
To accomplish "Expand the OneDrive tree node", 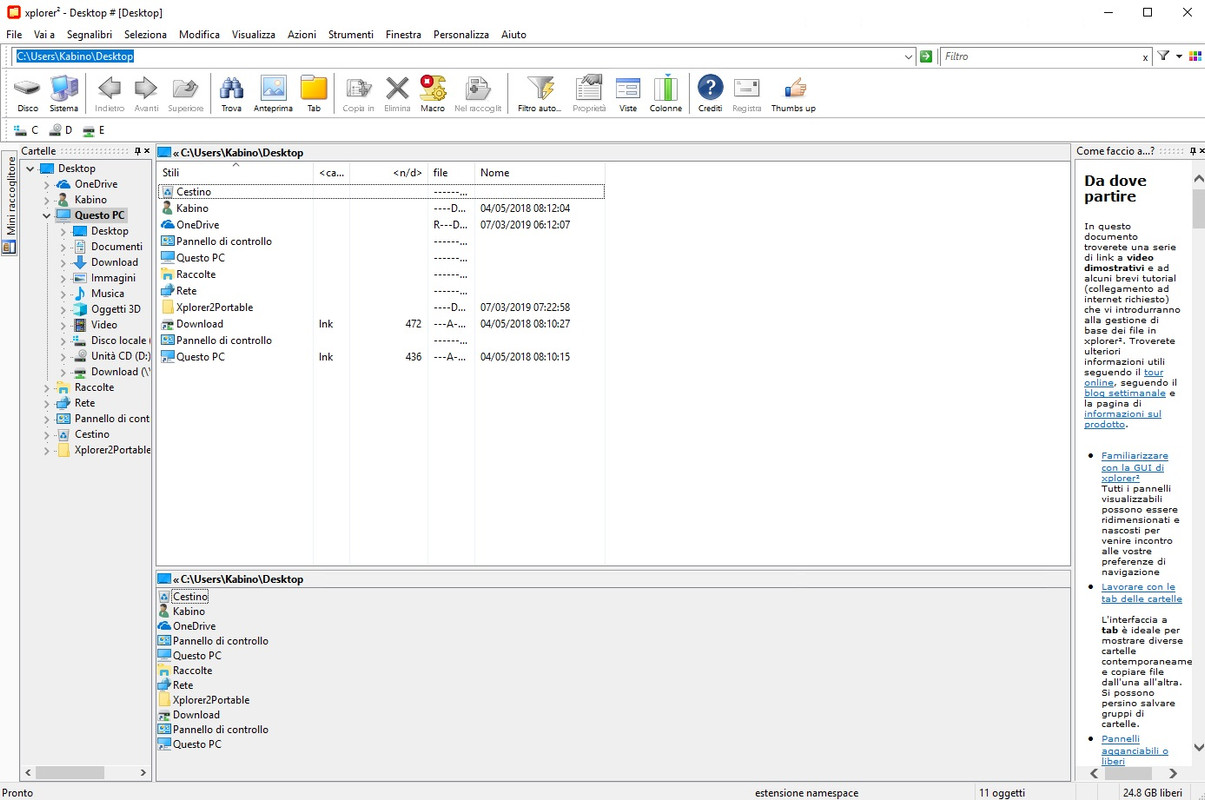I will click(46, 185).
